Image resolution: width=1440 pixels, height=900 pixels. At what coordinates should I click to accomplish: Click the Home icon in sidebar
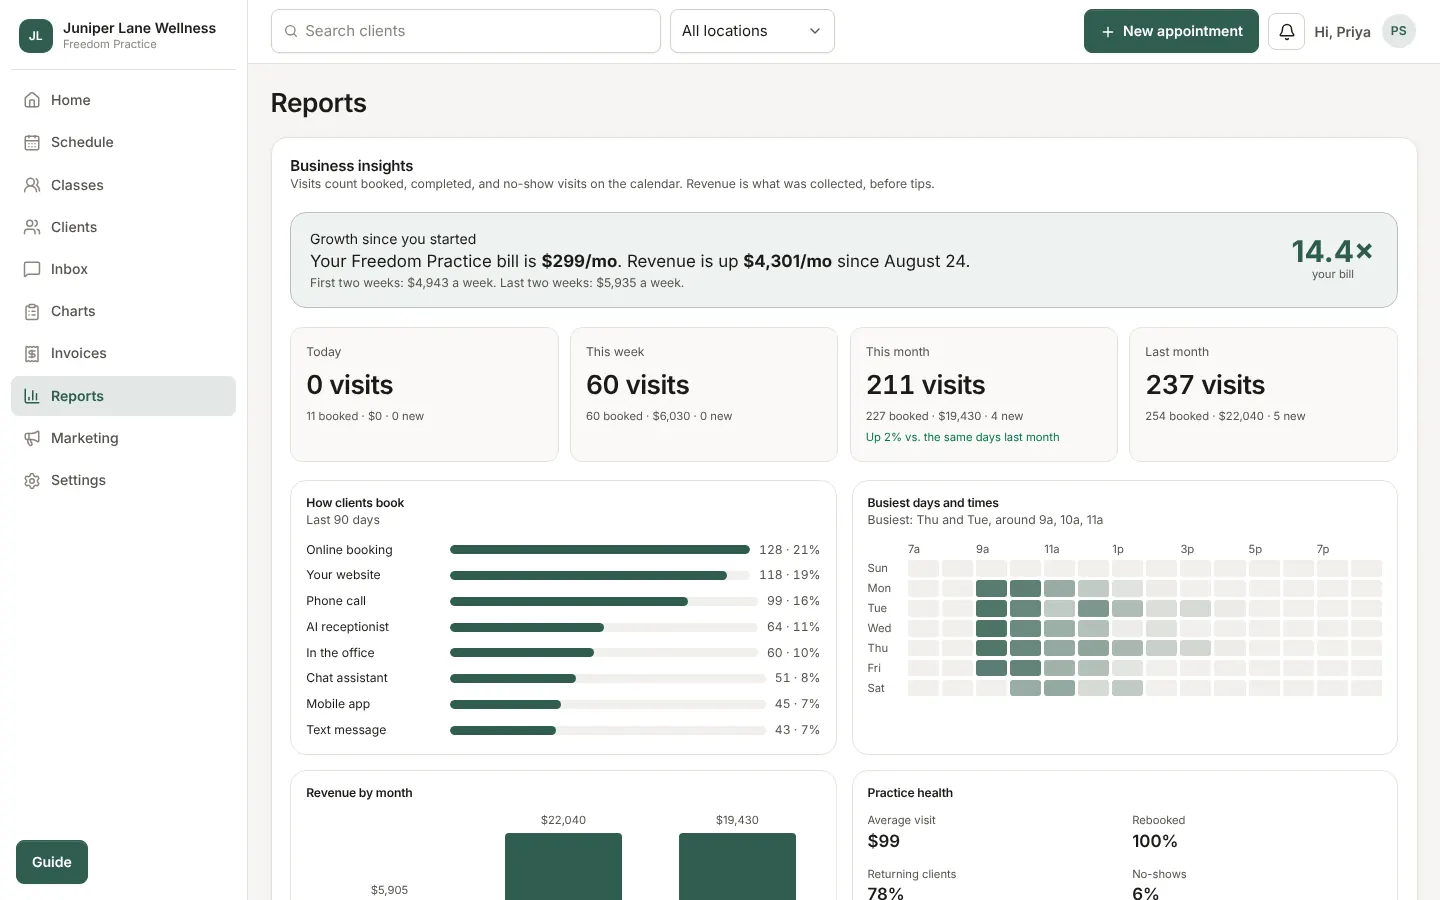pos(32,100)
